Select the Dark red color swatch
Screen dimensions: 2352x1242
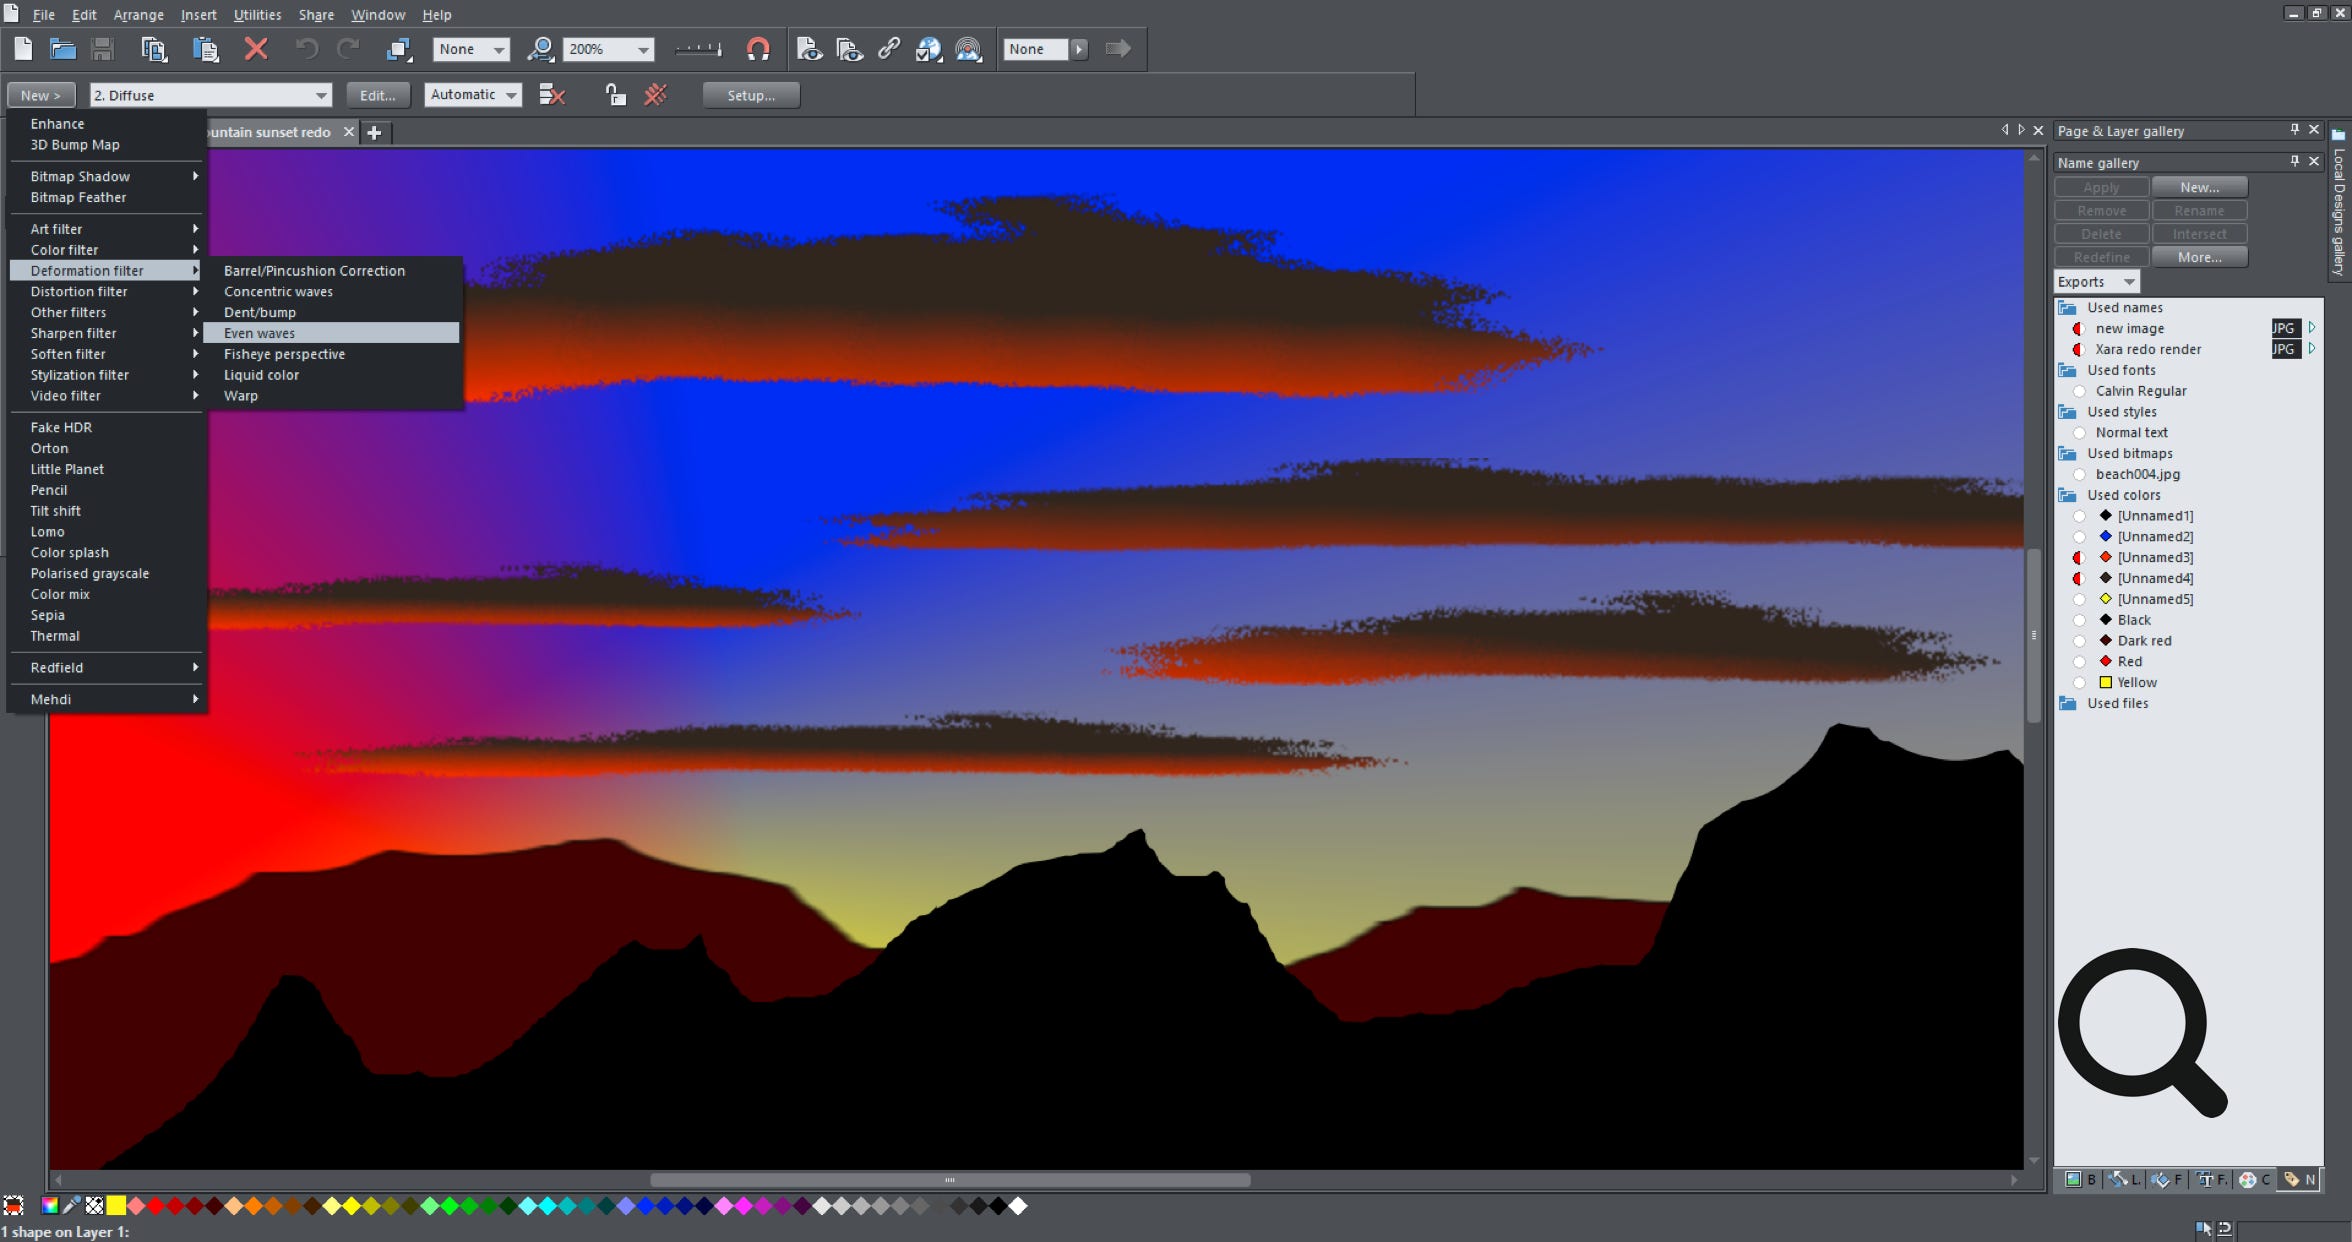tap(2103, 640)
